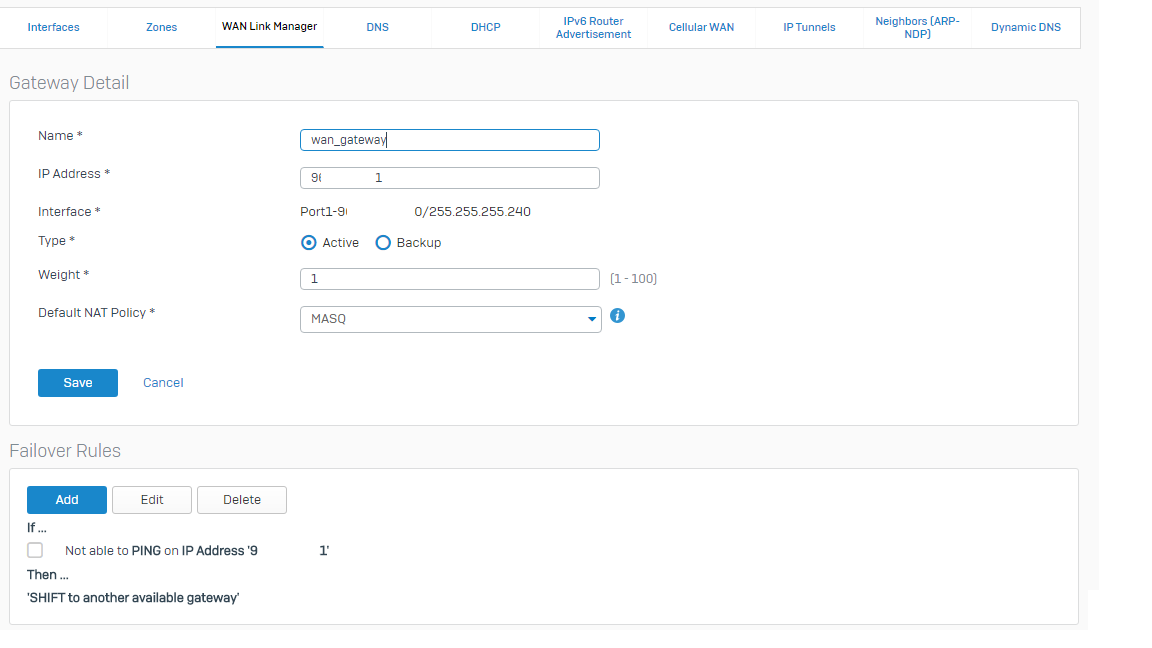Go to Neighbors (ARP-NDP) tab
Viewport: 1152px width, 648px height.
(917, 27)
